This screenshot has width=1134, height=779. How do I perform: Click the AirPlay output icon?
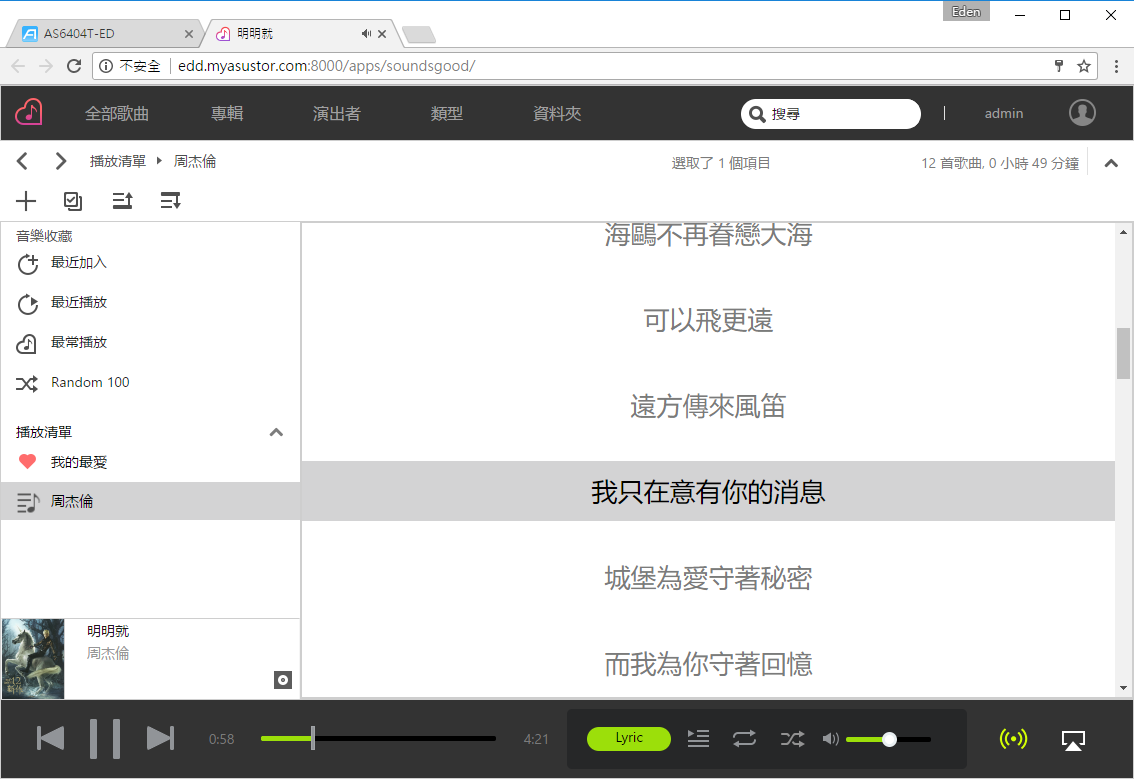tap(1073, 740)
